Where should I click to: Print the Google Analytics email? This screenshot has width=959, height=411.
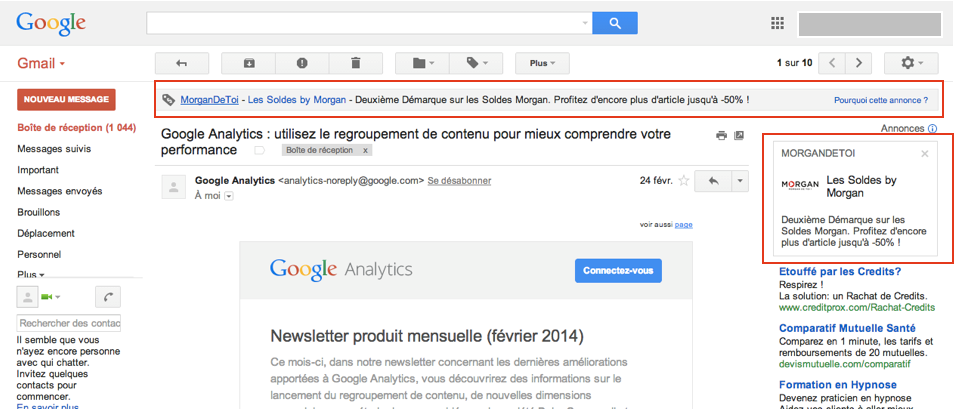click(x=722, y=135)
